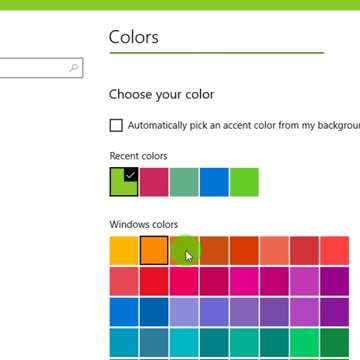
Task: Select the checked lime green recent color
Action: 124,182
